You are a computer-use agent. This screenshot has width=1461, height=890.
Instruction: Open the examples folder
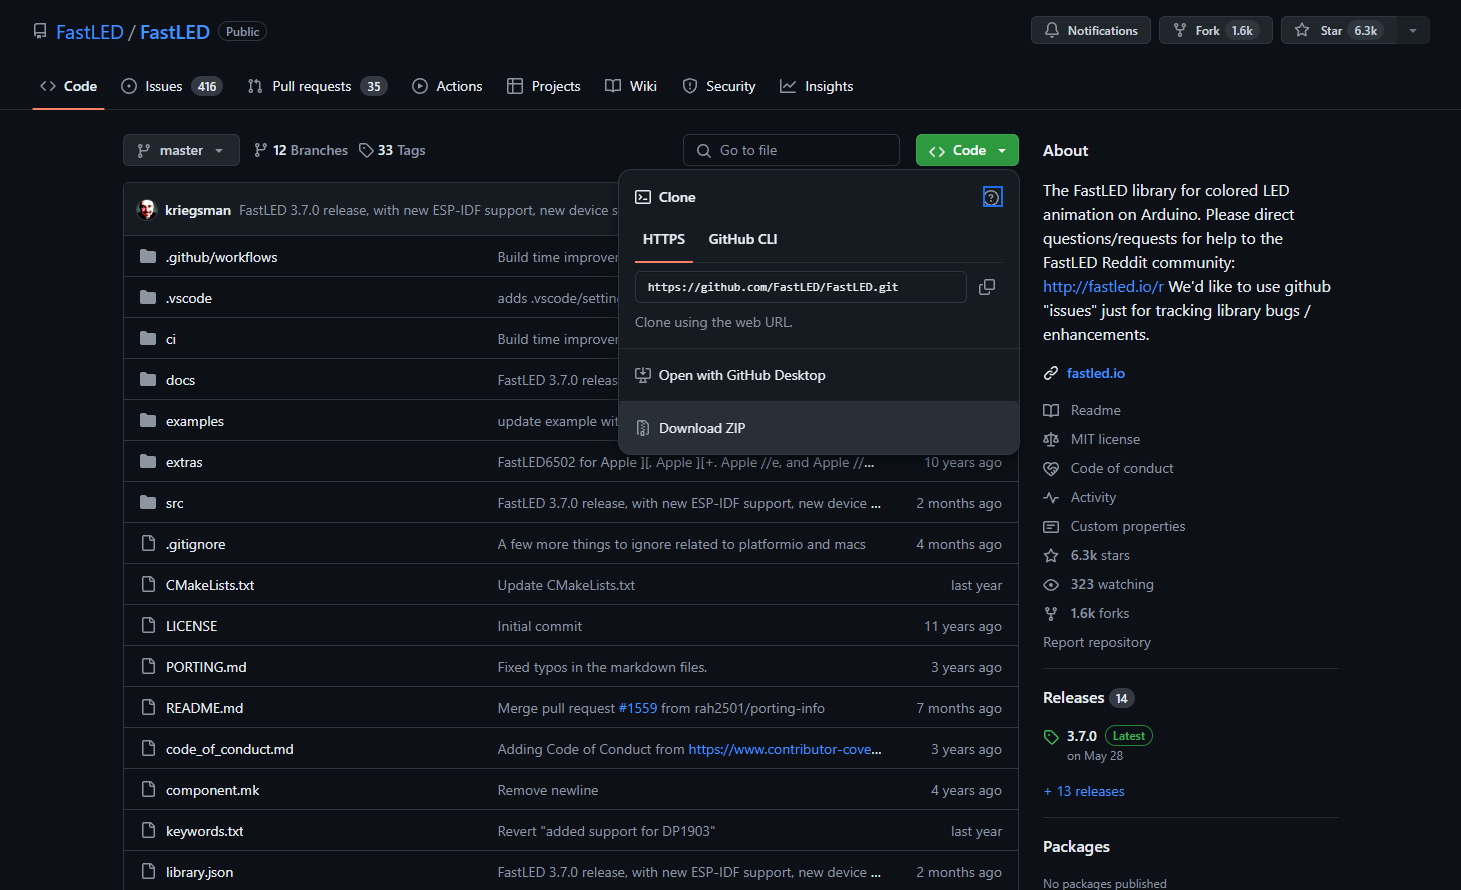195,421
